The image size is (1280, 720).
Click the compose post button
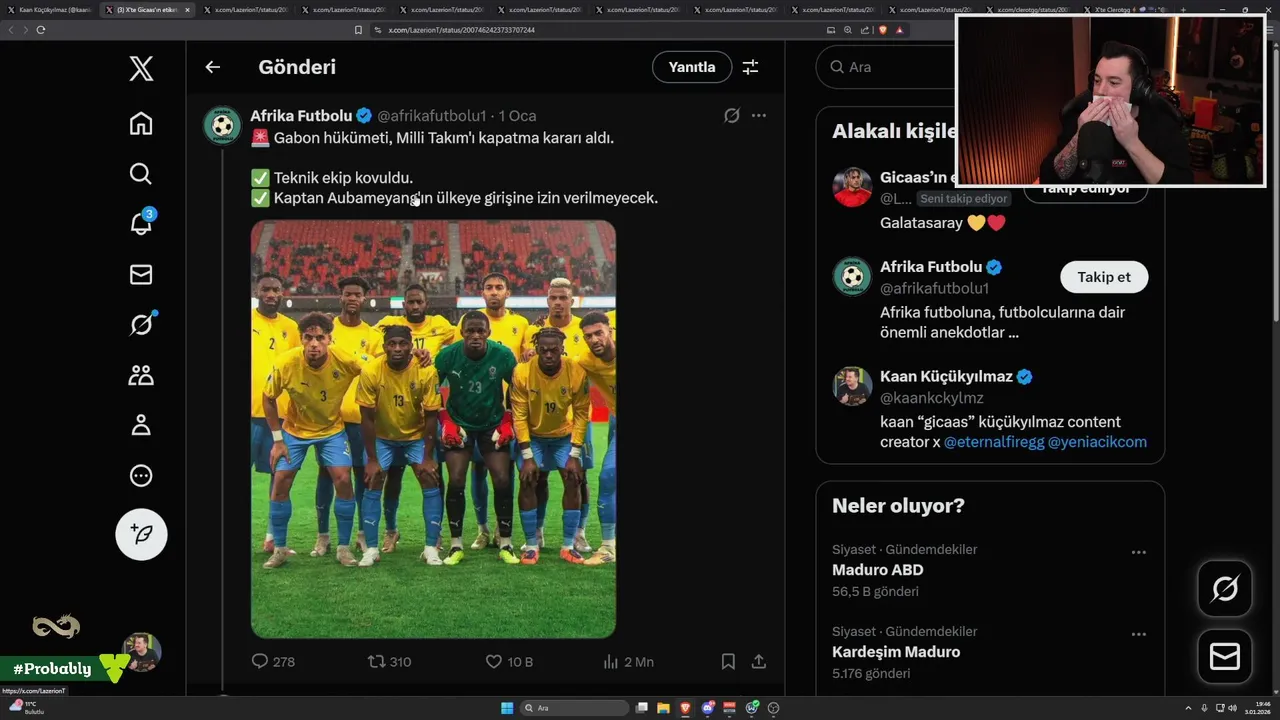tap(141, 534)
